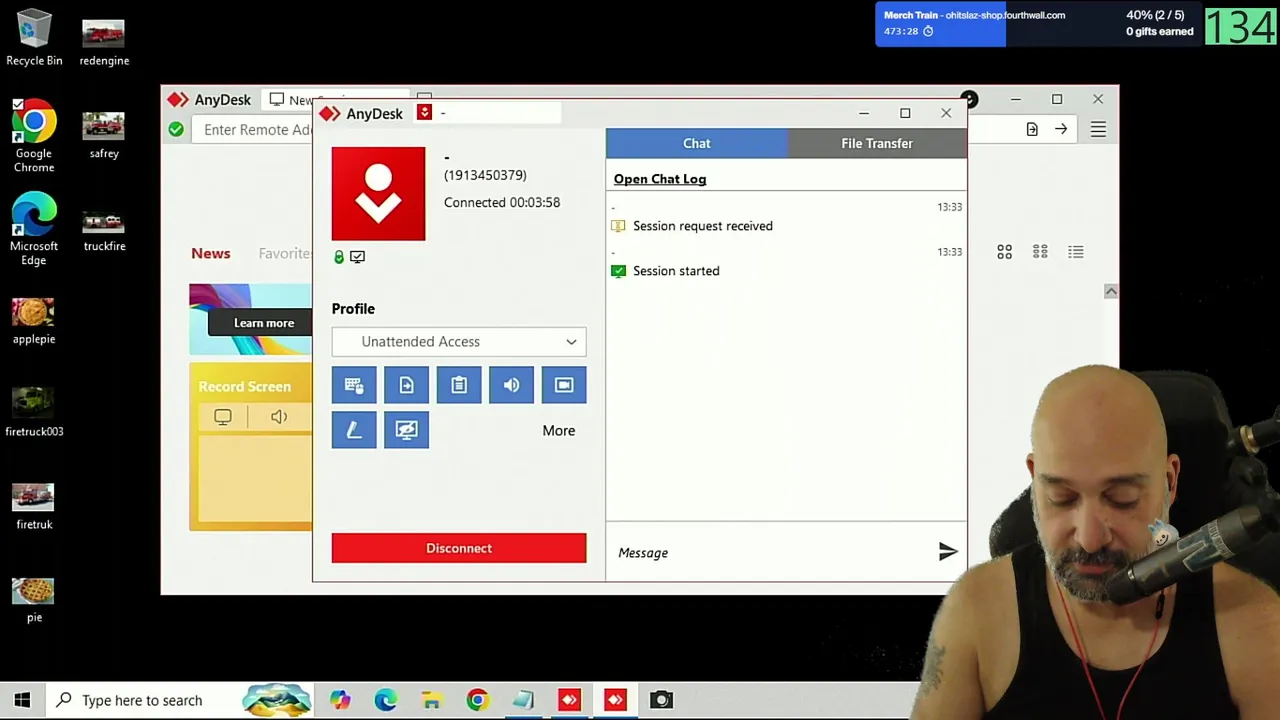Click More permissions link
The image size is (1280, 720).
point(559,430)
